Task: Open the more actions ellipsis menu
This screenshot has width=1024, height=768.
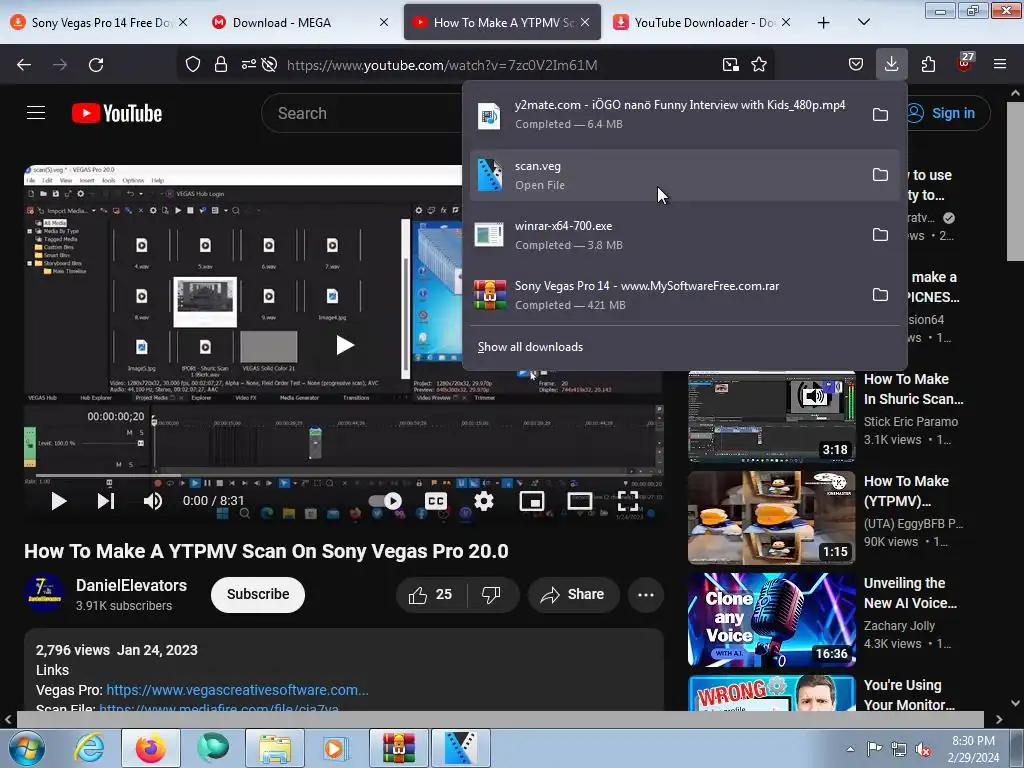Action: [646, 594]
